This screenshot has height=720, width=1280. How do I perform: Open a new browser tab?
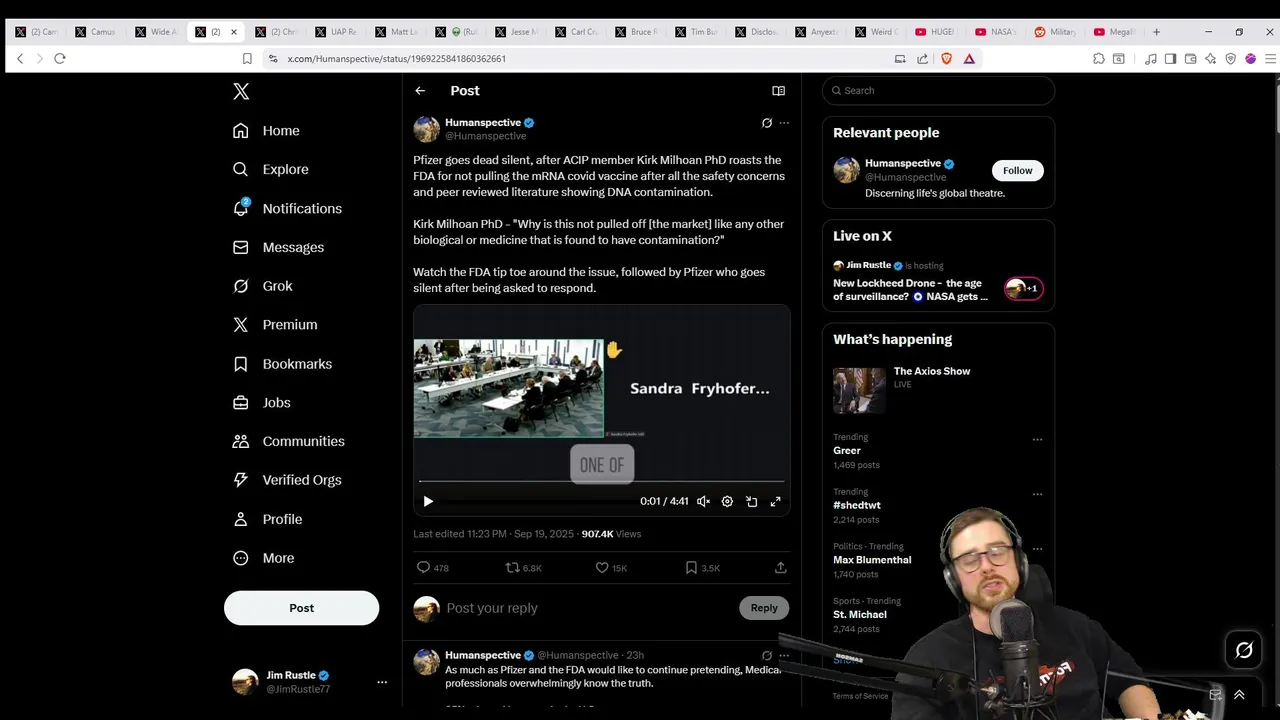coord(1156,32)
